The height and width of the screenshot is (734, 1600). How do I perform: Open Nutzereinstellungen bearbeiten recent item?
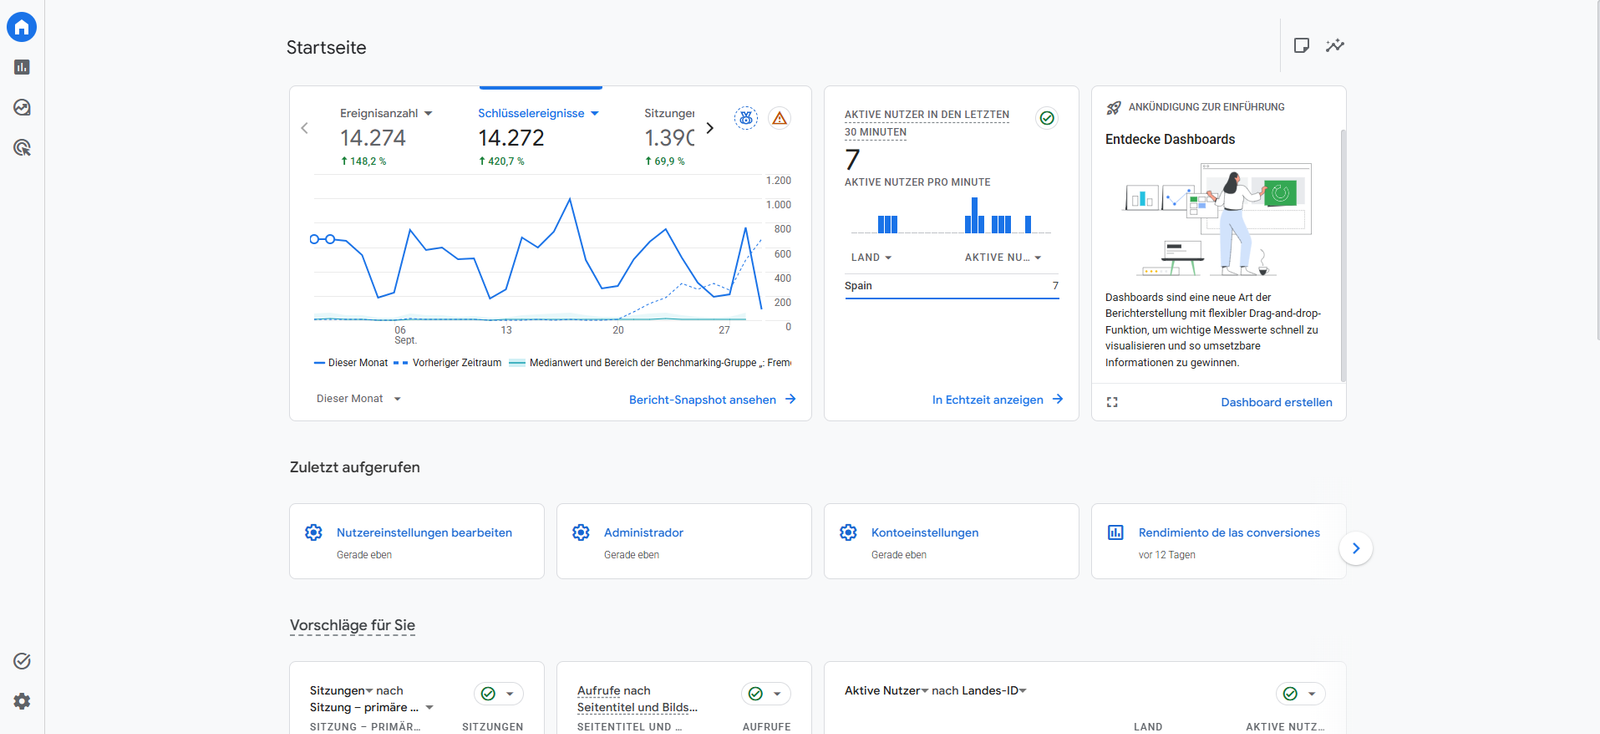pyautogui.click(x=417, y=541)
